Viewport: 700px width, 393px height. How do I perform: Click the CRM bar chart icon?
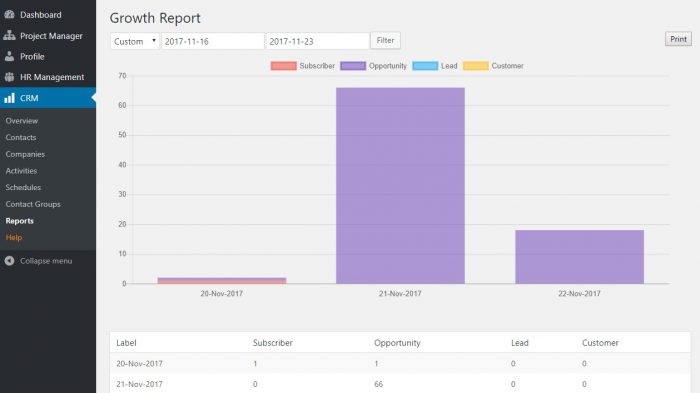pyautogui.click(x=9, y=98)
